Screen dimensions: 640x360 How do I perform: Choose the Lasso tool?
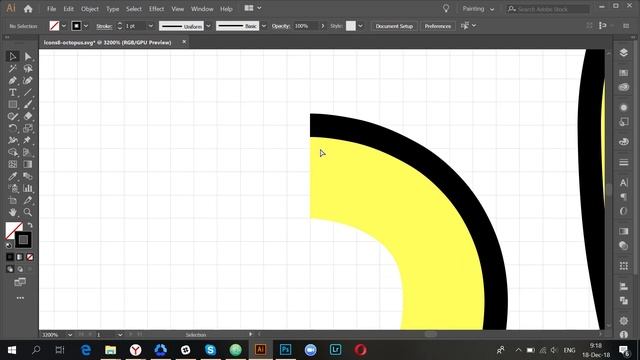(28, 69)
